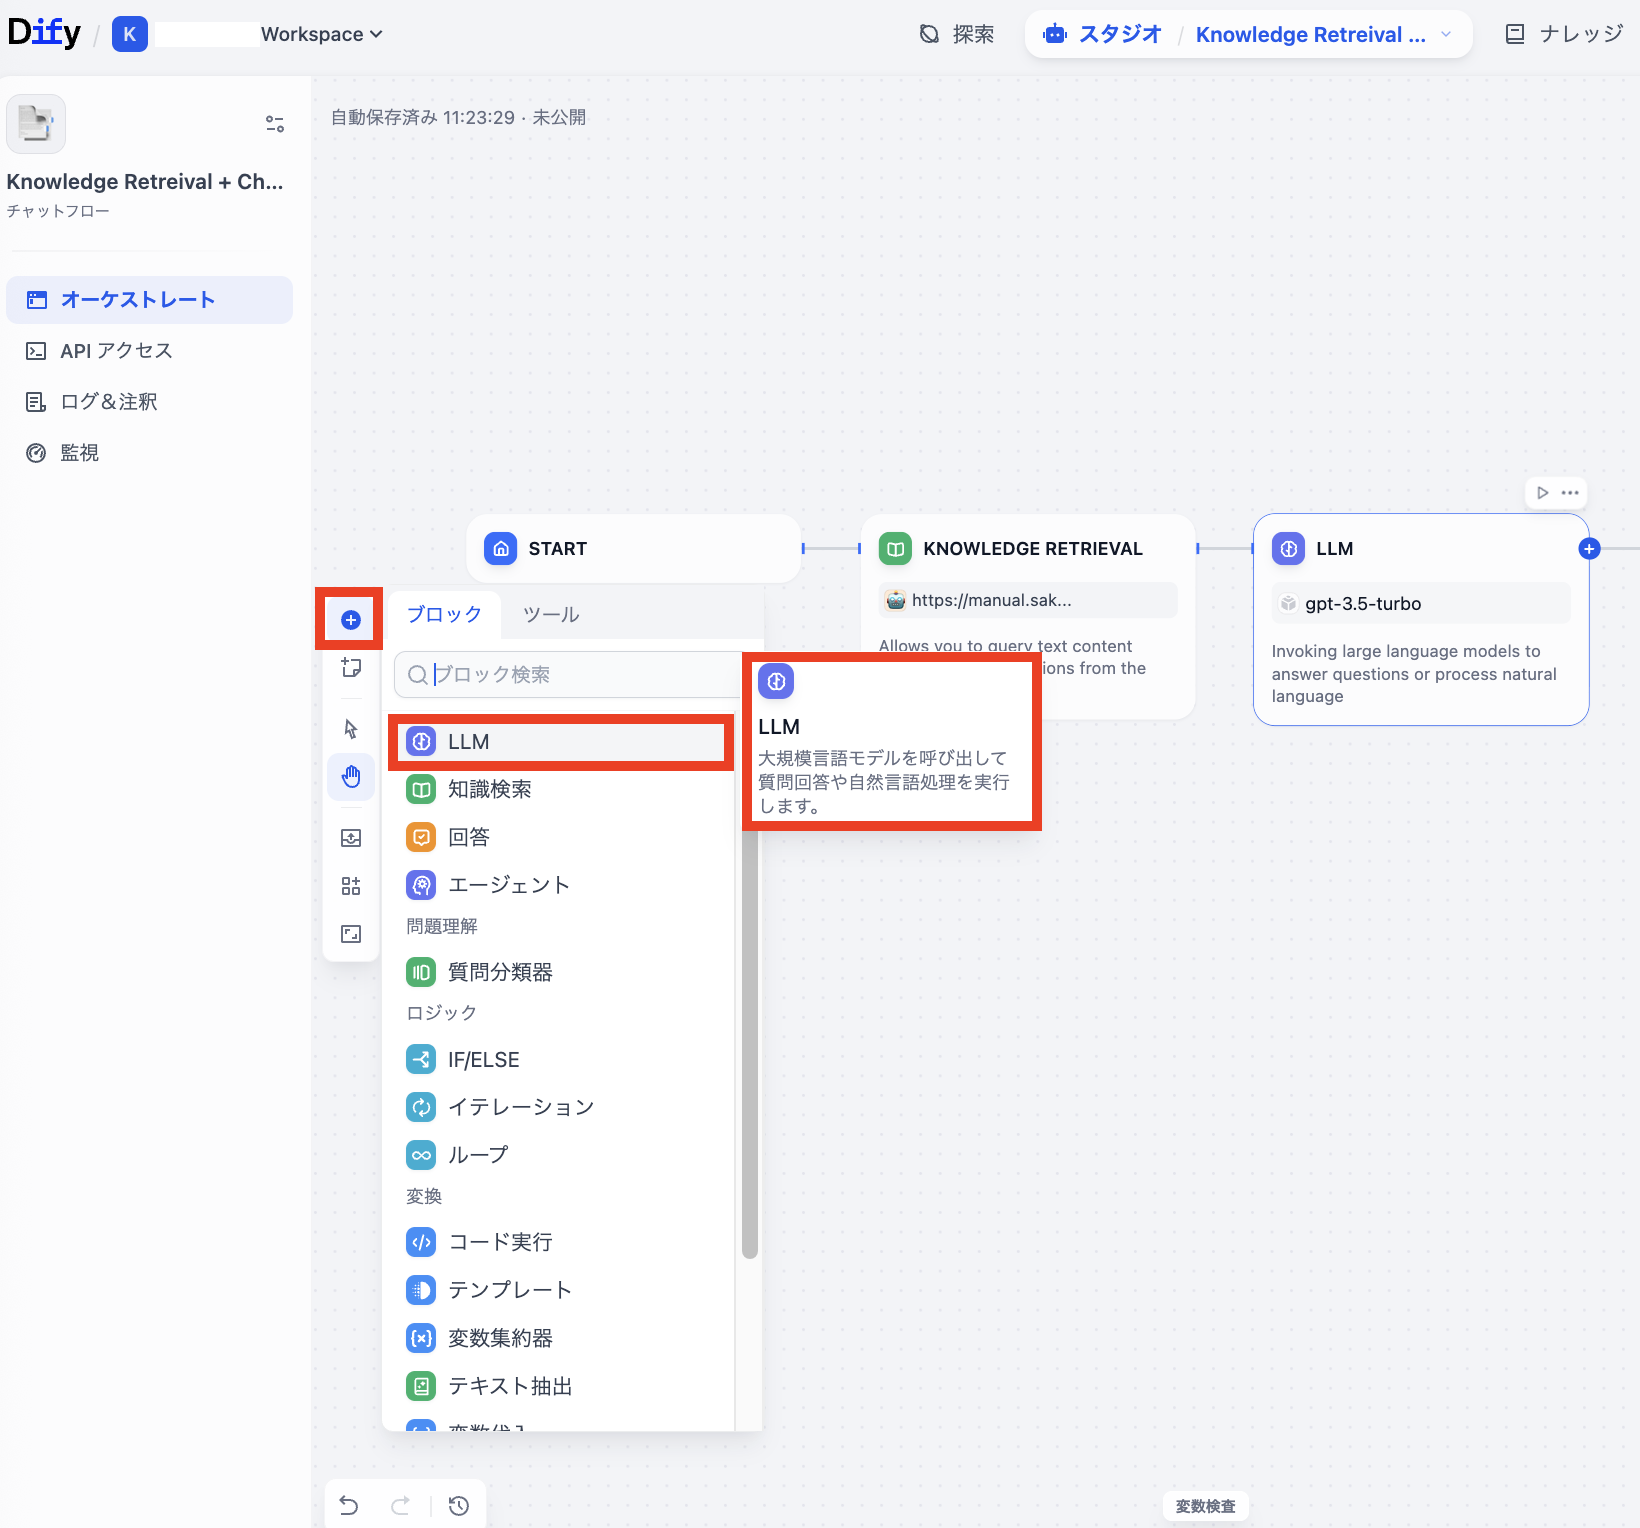Image resolution: width=1640 pixels, height=1528 pixels.
Task: Open the LLM node three-dot menu
Action: [1570, 493]
